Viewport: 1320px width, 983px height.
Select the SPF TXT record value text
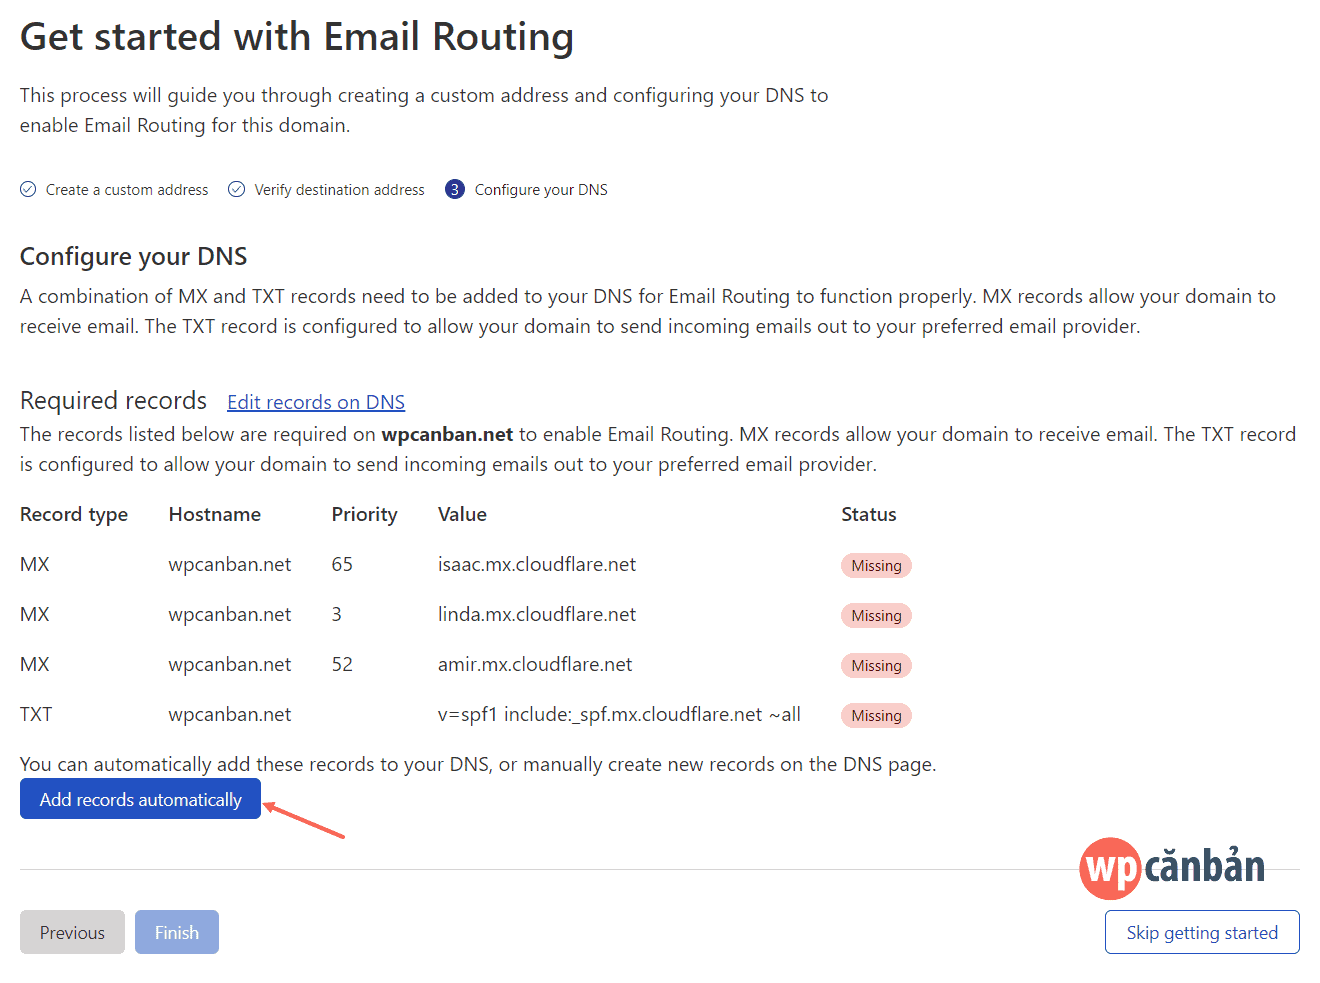click(x=619, y=715)
